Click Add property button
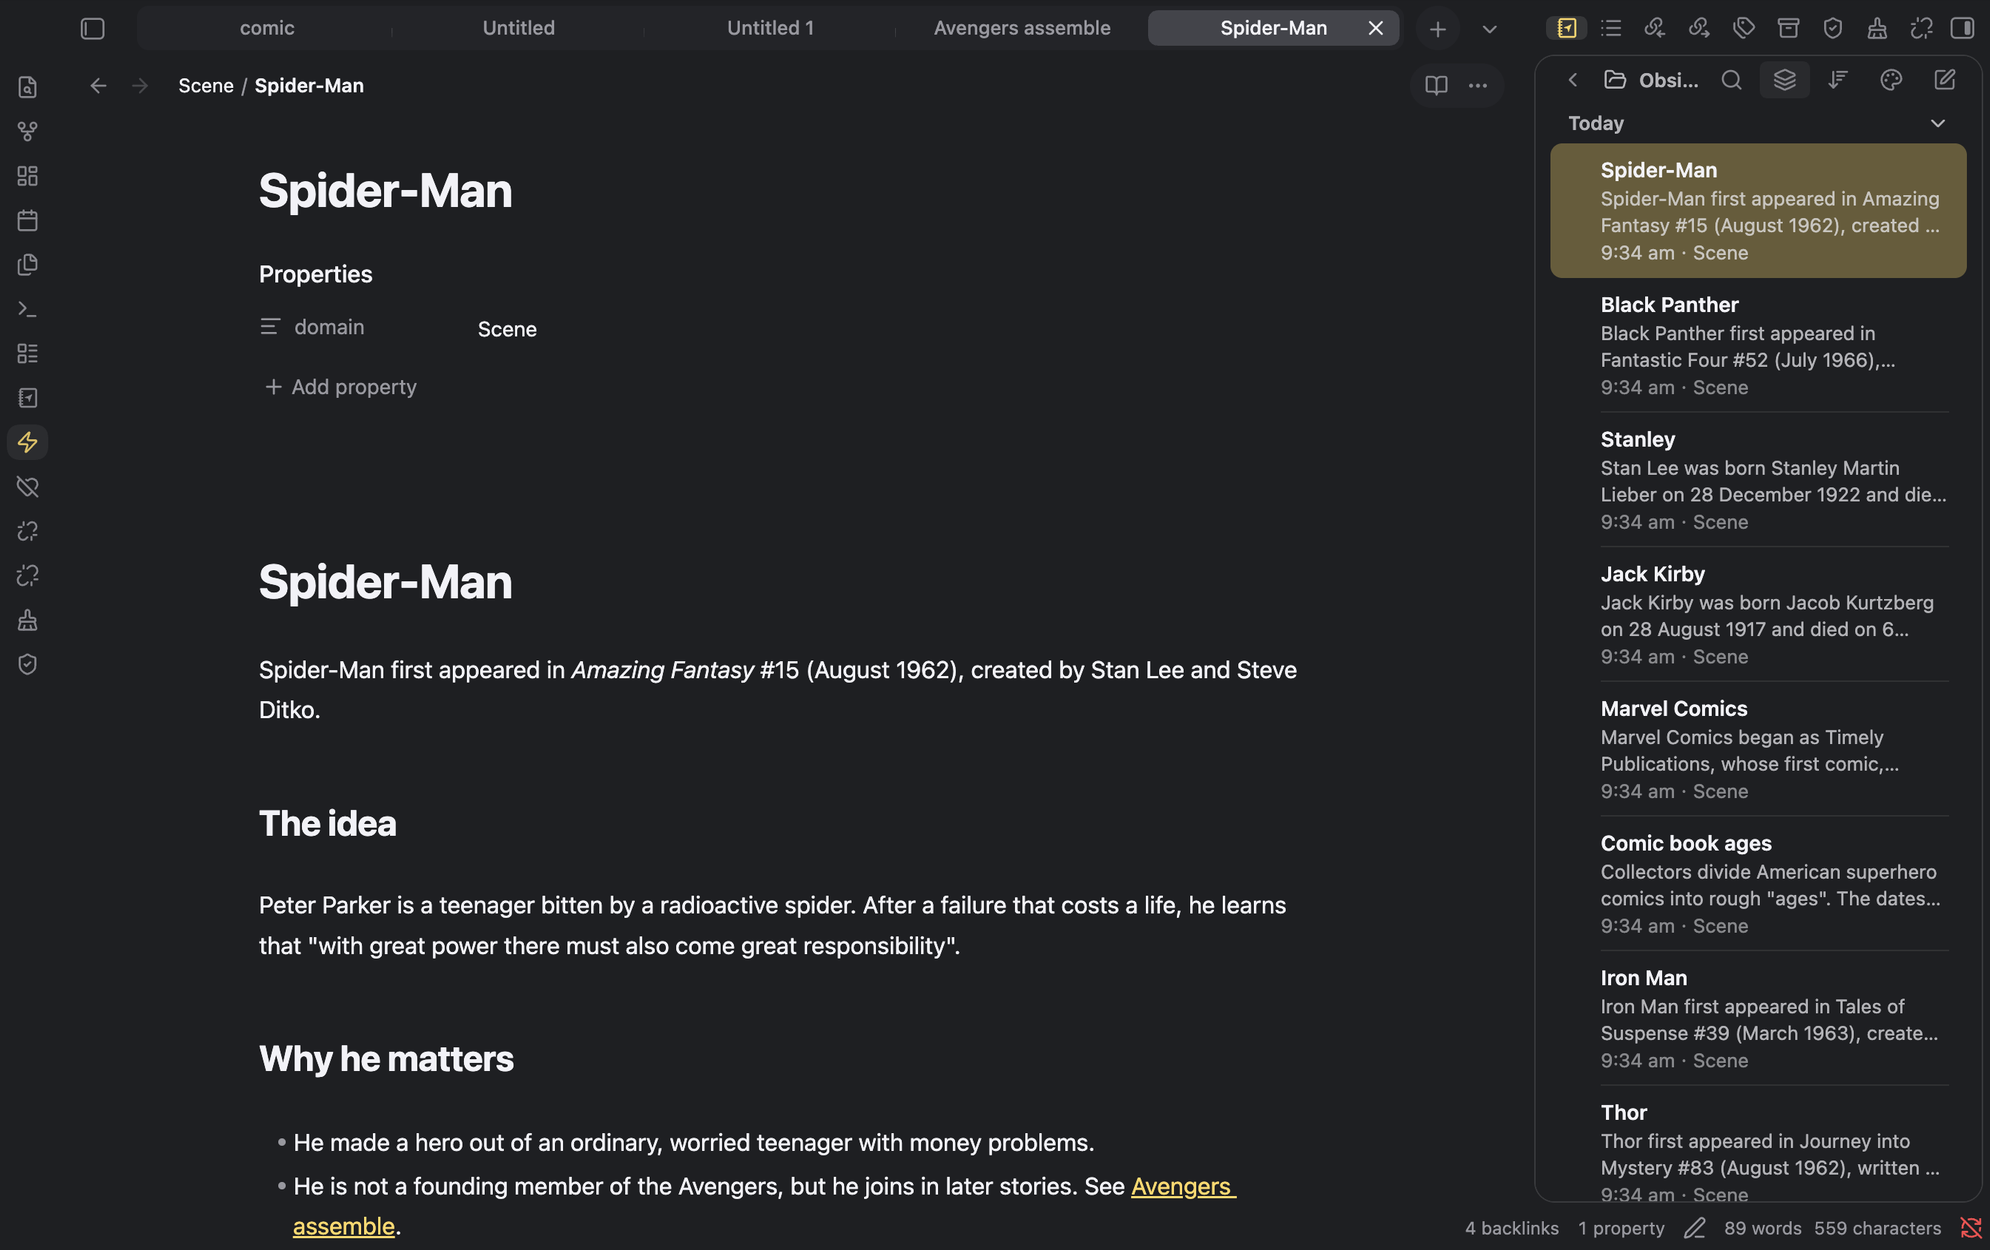The height and width of the screenshot is (1250, 1990). (x=340, y=387)
